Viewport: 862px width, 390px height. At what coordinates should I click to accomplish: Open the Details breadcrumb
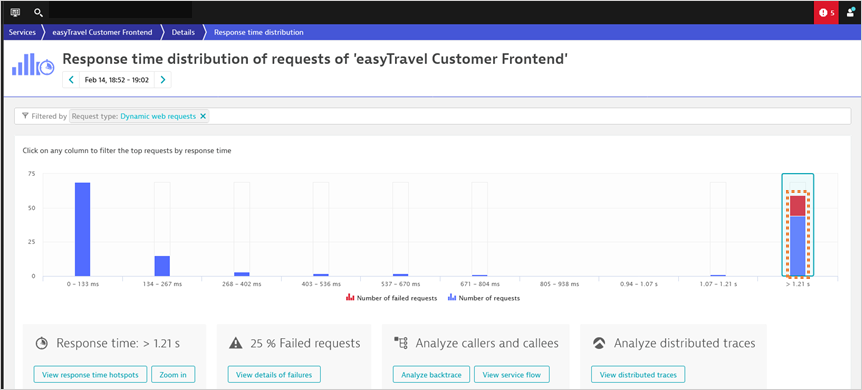[x=183, y=32]
